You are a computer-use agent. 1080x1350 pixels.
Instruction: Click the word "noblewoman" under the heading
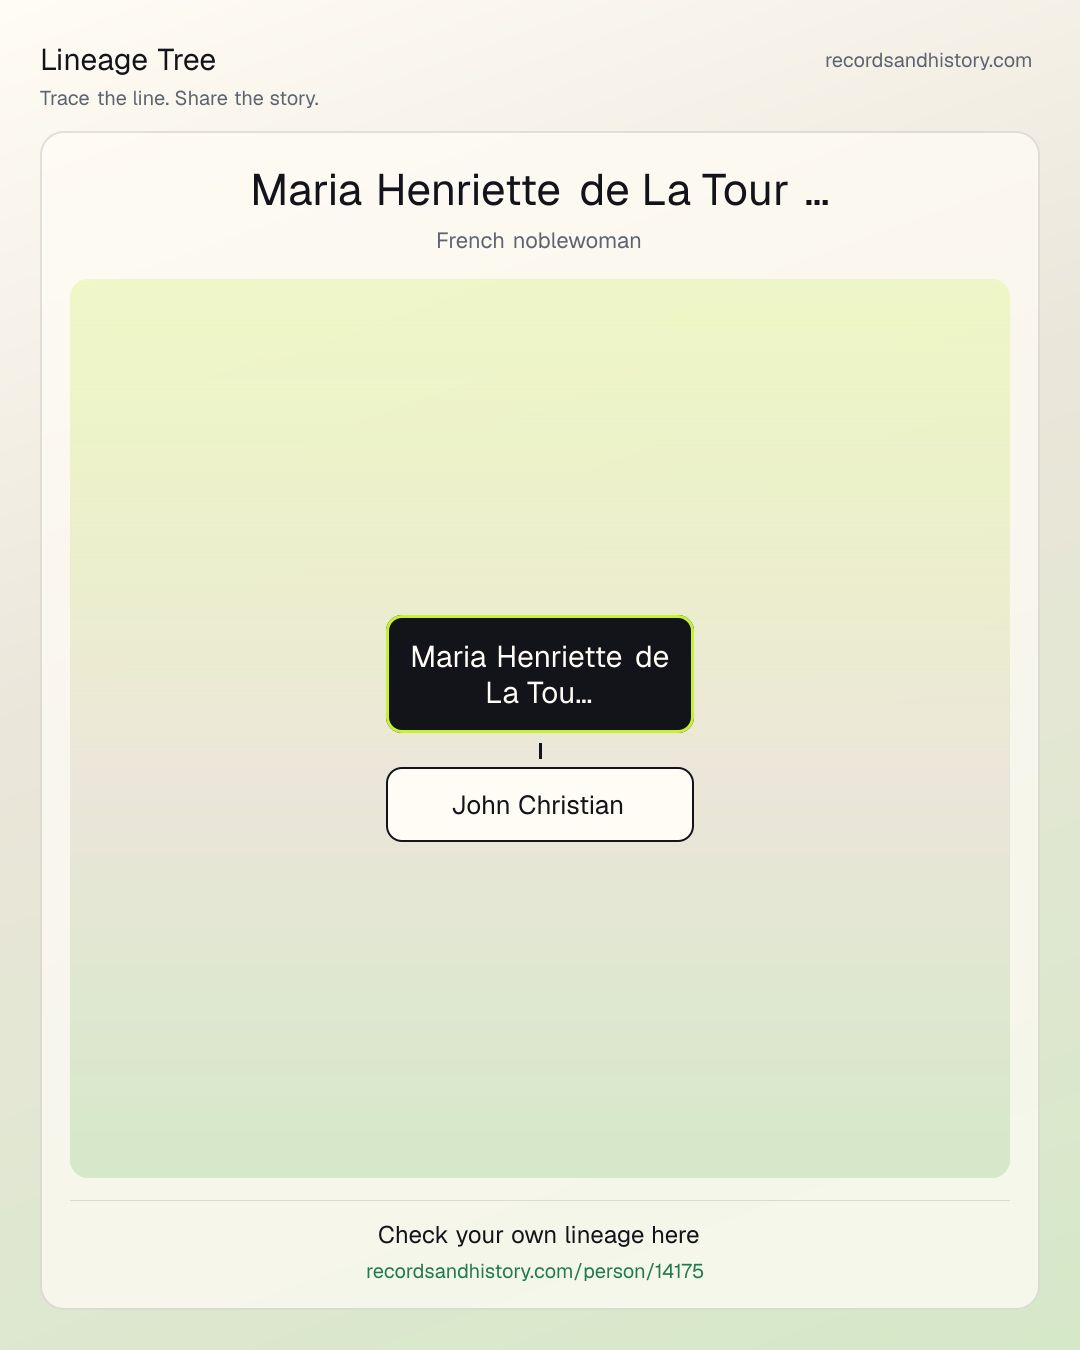[577, 241]
